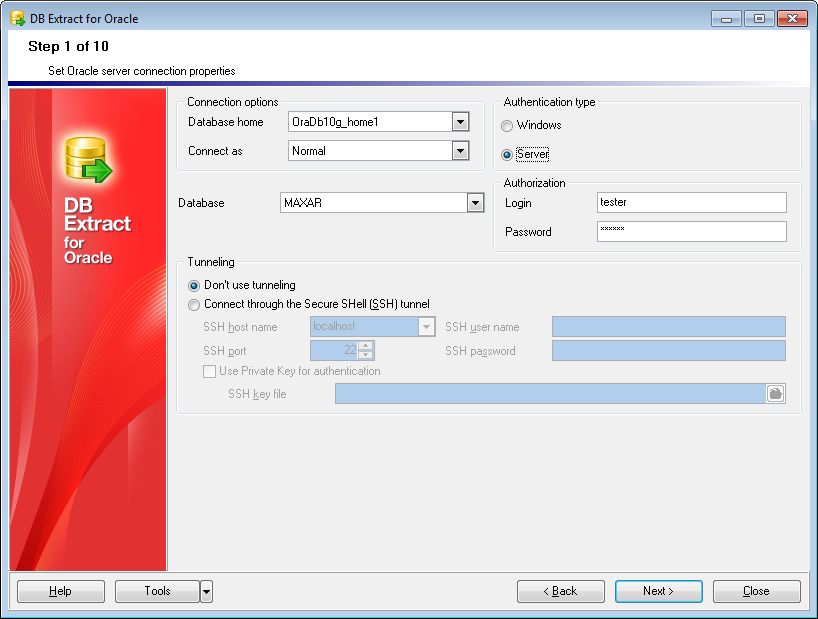Click the SSH user name field
The width and height of the screenshot is (818, 619).
[x=669, y=327]
